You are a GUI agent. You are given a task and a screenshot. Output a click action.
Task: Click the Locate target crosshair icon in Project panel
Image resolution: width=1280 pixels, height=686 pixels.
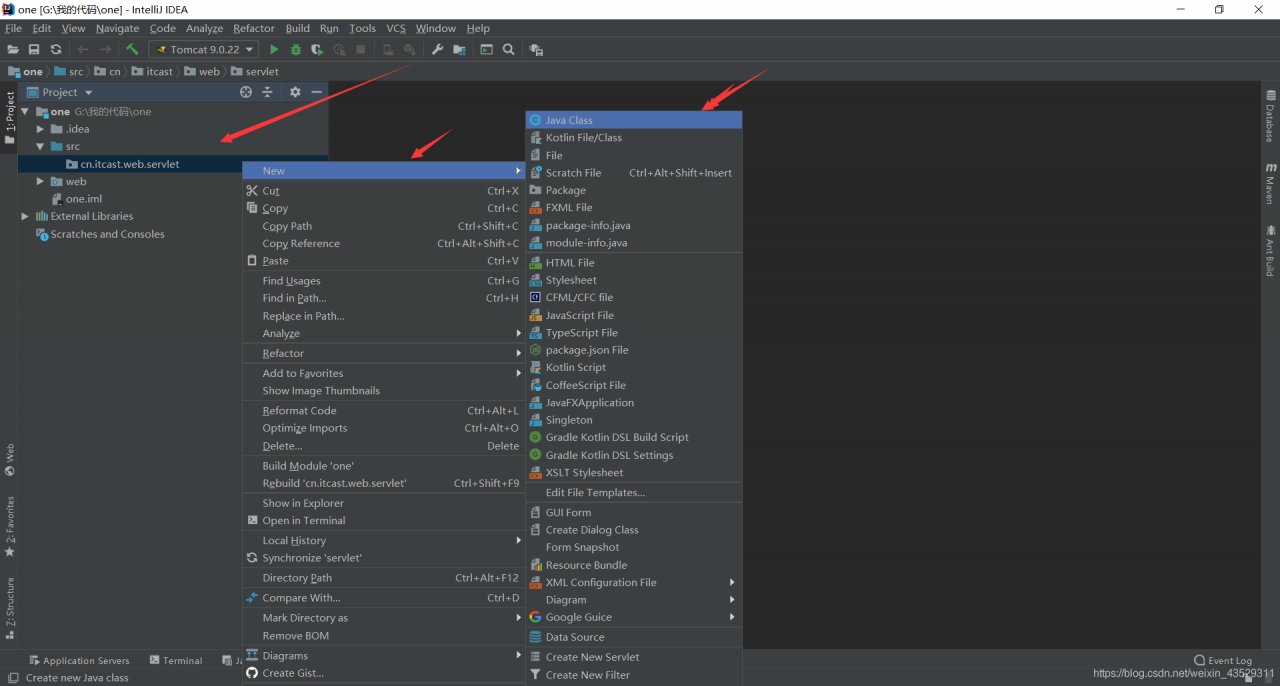coord(246,92)
